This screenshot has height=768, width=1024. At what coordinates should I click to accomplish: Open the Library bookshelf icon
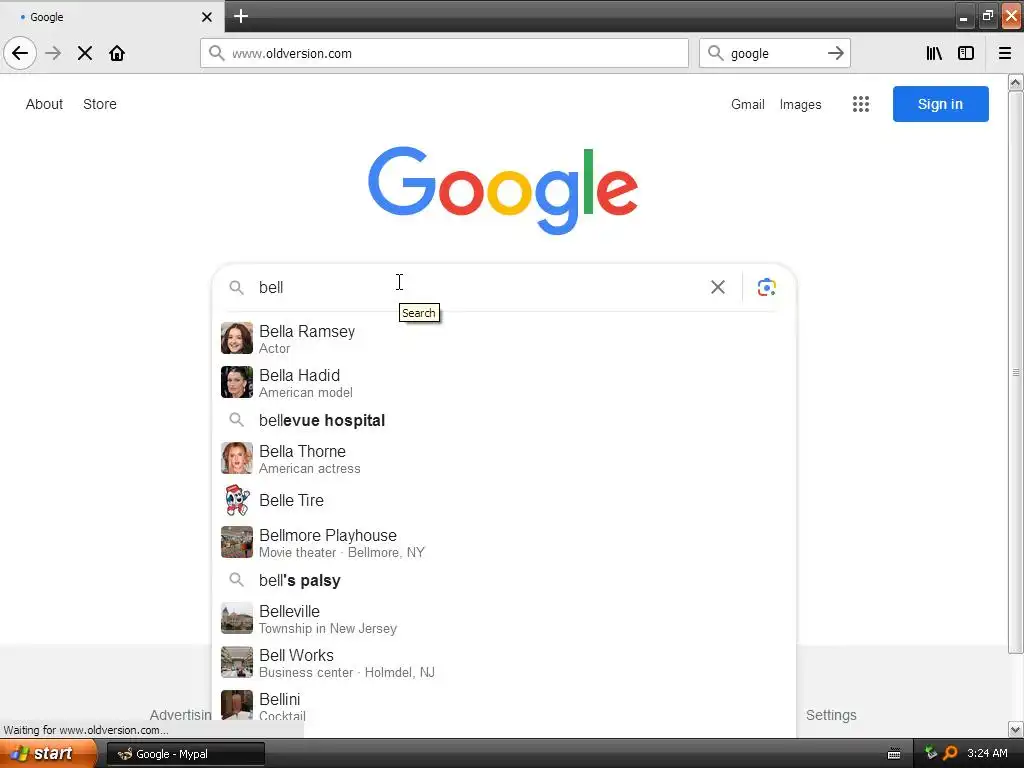pos(935,53)
